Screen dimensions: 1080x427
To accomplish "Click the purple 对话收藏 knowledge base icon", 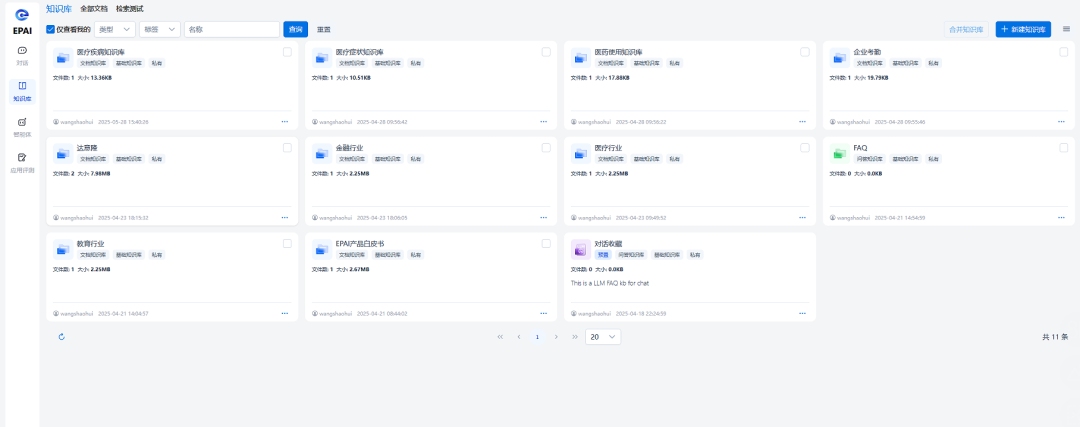I will pyautogui.click(x=580, y=248).
